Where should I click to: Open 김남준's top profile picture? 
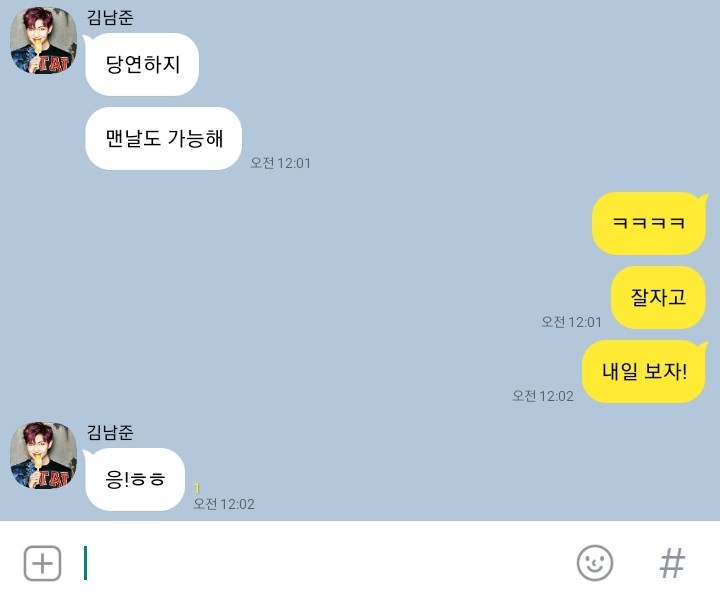(44, 40)
